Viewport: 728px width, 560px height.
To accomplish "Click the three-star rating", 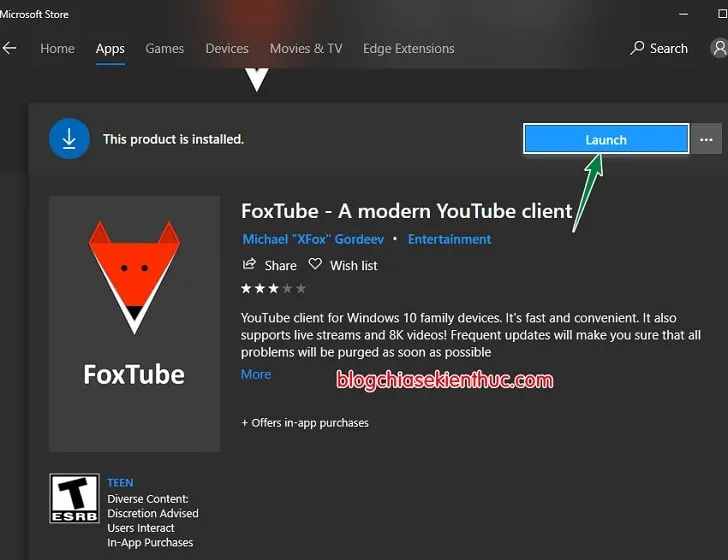I will (x=273, y=289).
